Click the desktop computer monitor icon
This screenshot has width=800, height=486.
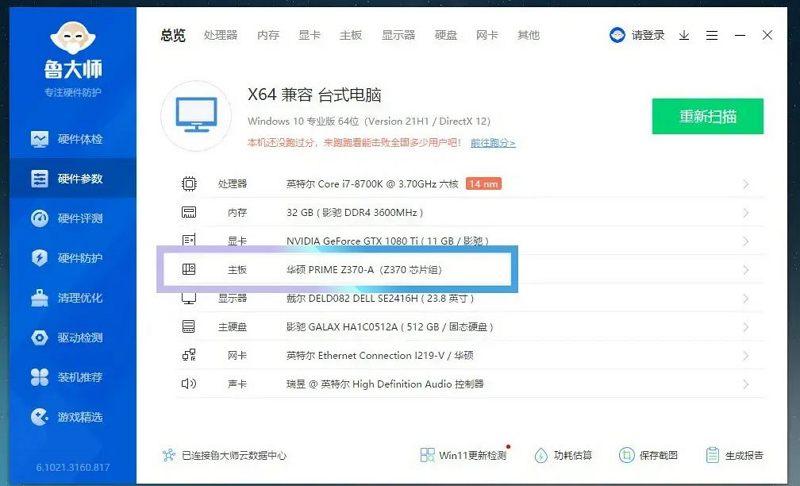(x=196, y=116)
